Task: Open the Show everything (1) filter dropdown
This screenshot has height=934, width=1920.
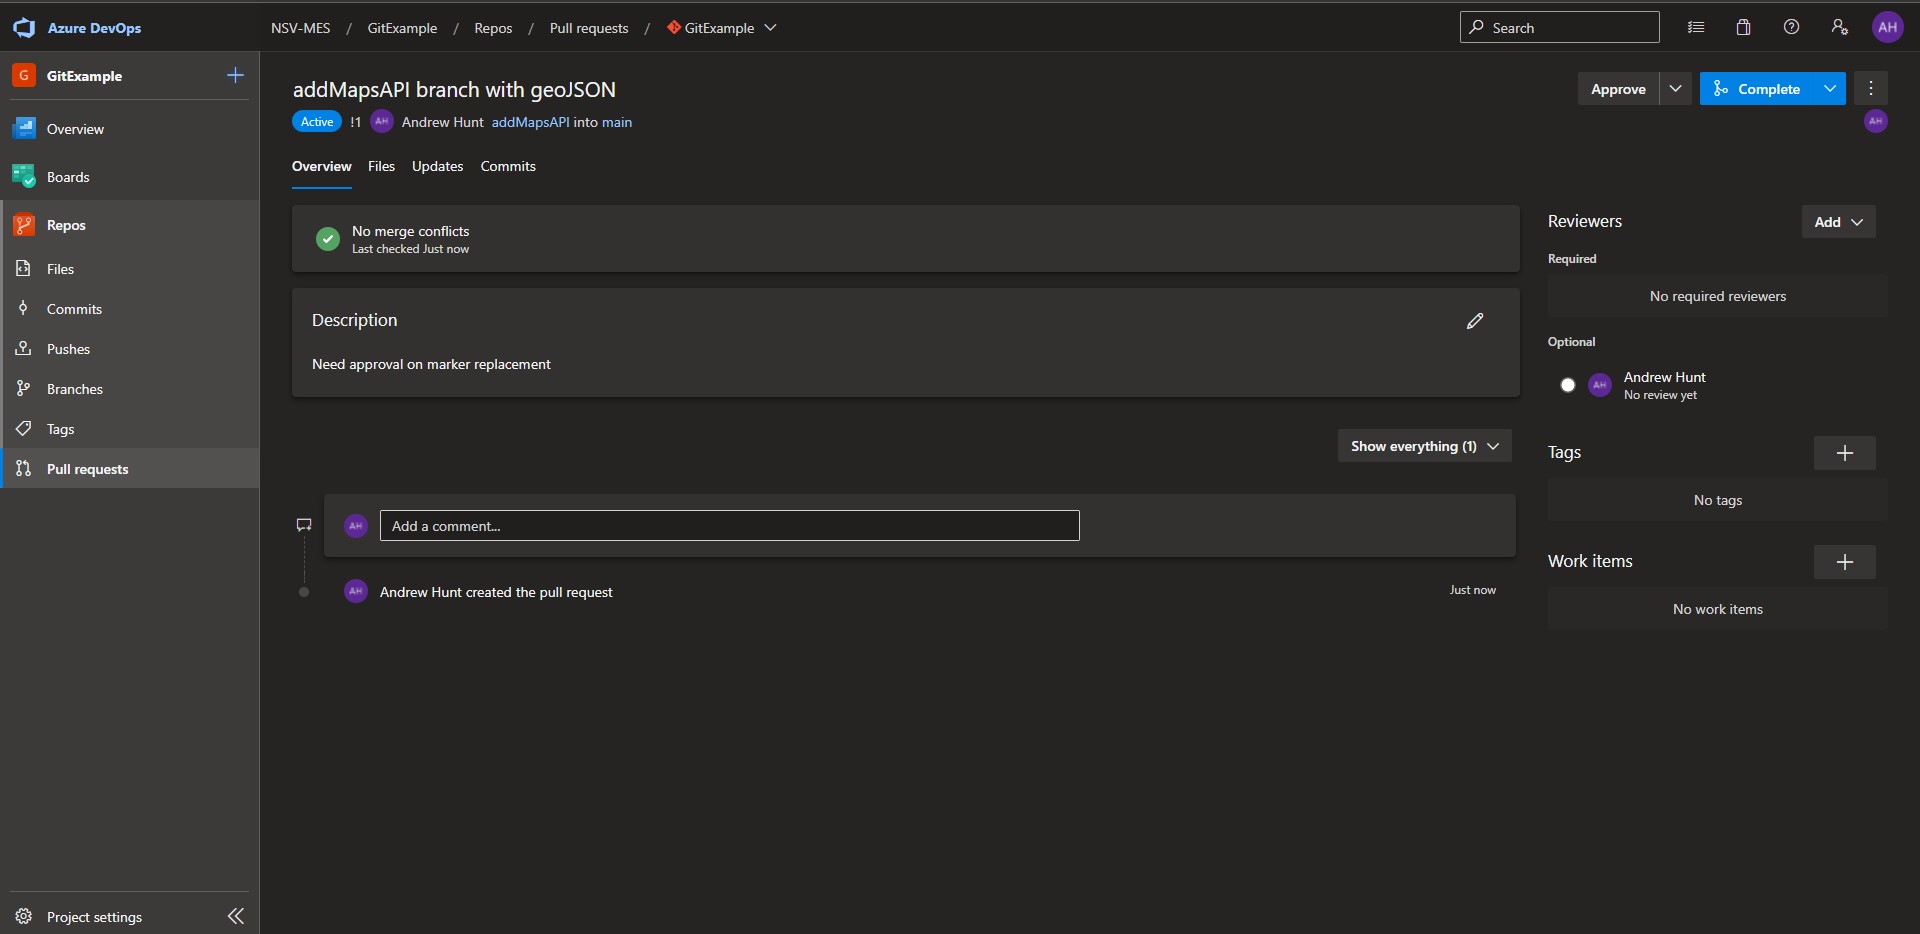Action: tap(1425, 446)
